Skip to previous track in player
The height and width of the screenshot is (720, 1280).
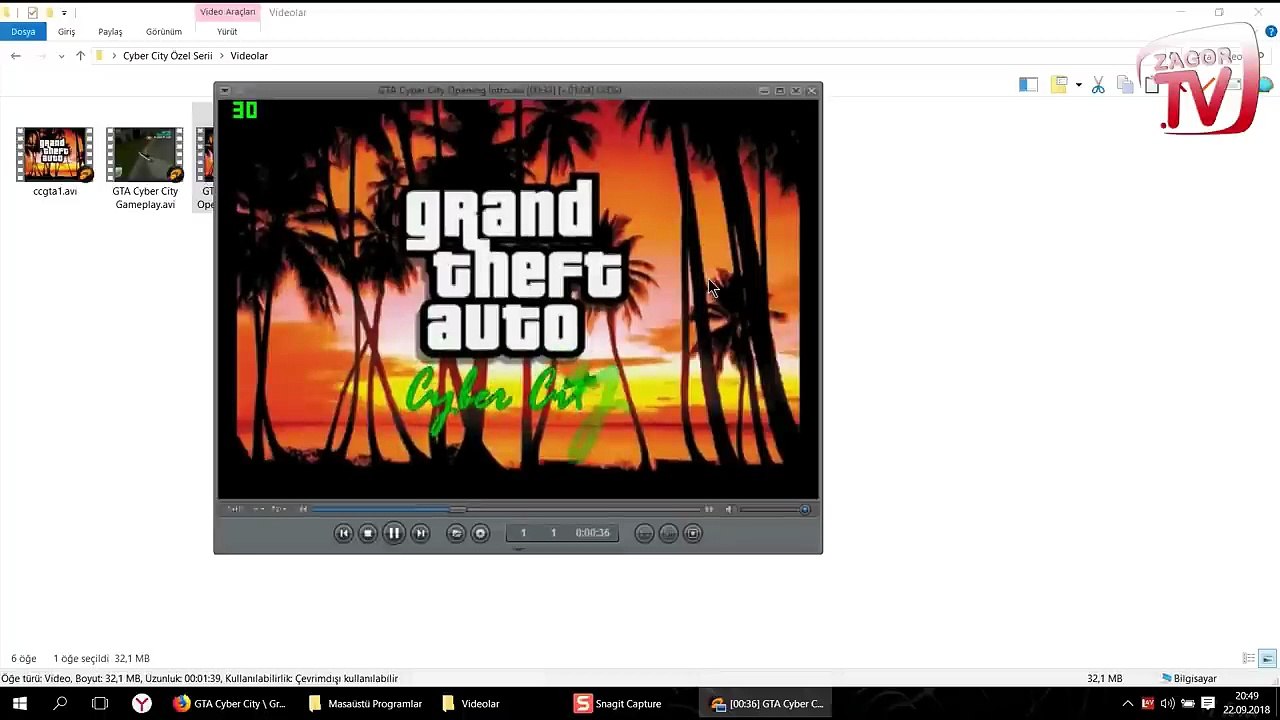[x=343, y=533]
